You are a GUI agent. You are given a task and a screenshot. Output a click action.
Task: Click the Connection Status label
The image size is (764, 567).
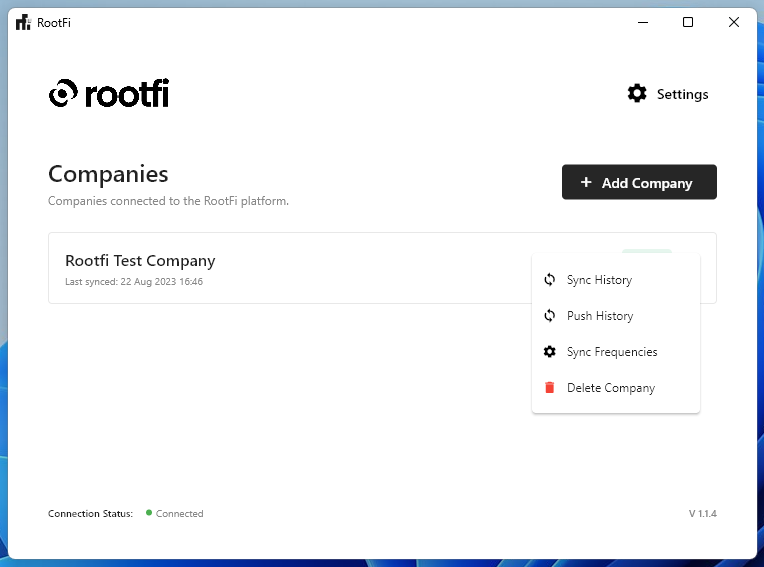click(90, 513)
